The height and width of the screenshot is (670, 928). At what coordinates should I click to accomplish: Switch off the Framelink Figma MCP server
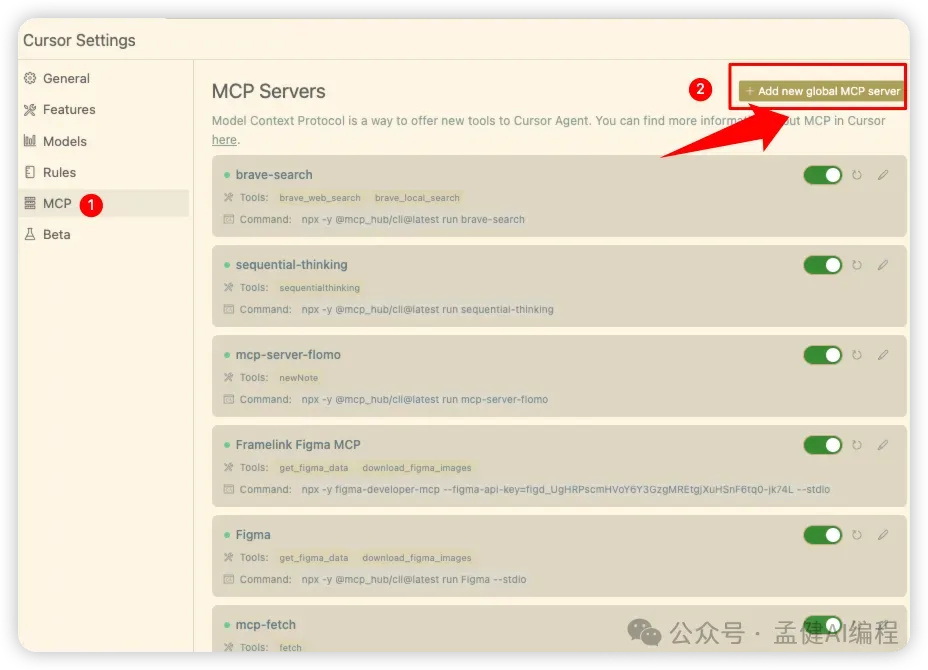pos(823,445)
